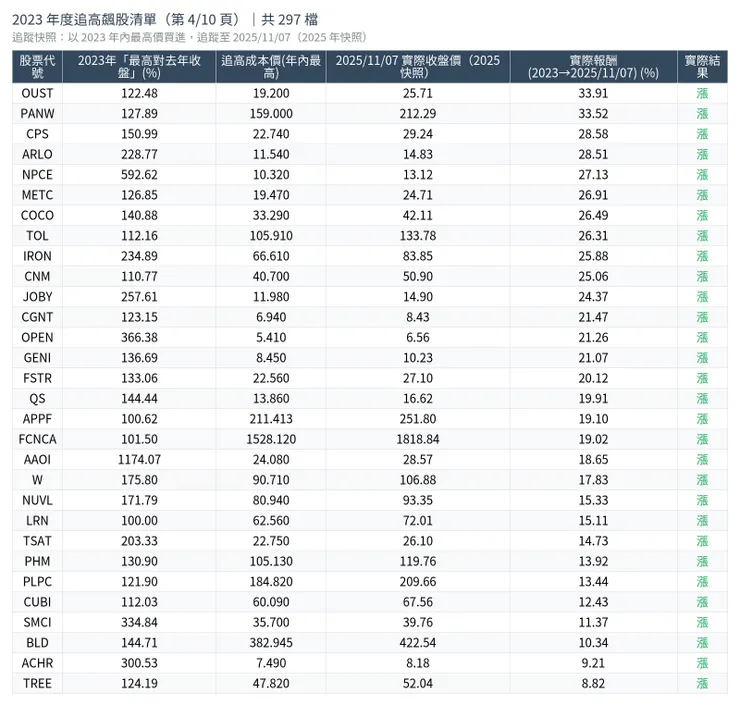Select the OUST ticker cell
Image resolution: width=740 pixels, height=706 pixels.
click(x=37, y=93)
